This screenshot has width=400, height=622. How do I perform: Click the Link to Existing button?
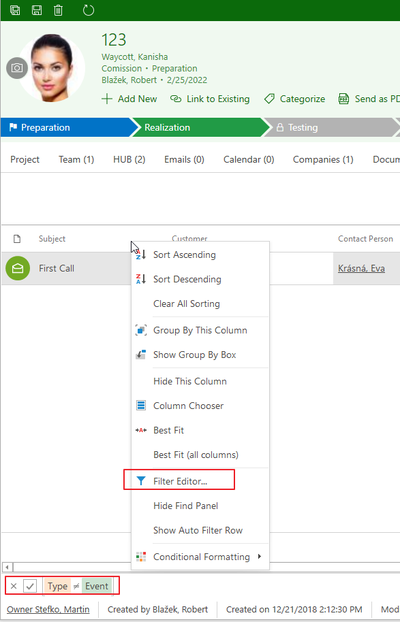(x=210, y=99)
